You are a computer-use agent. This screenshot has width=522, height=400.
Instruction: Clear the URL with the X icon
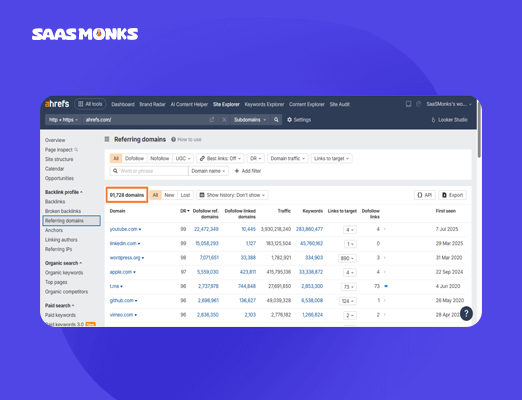[x=224, y=120]
